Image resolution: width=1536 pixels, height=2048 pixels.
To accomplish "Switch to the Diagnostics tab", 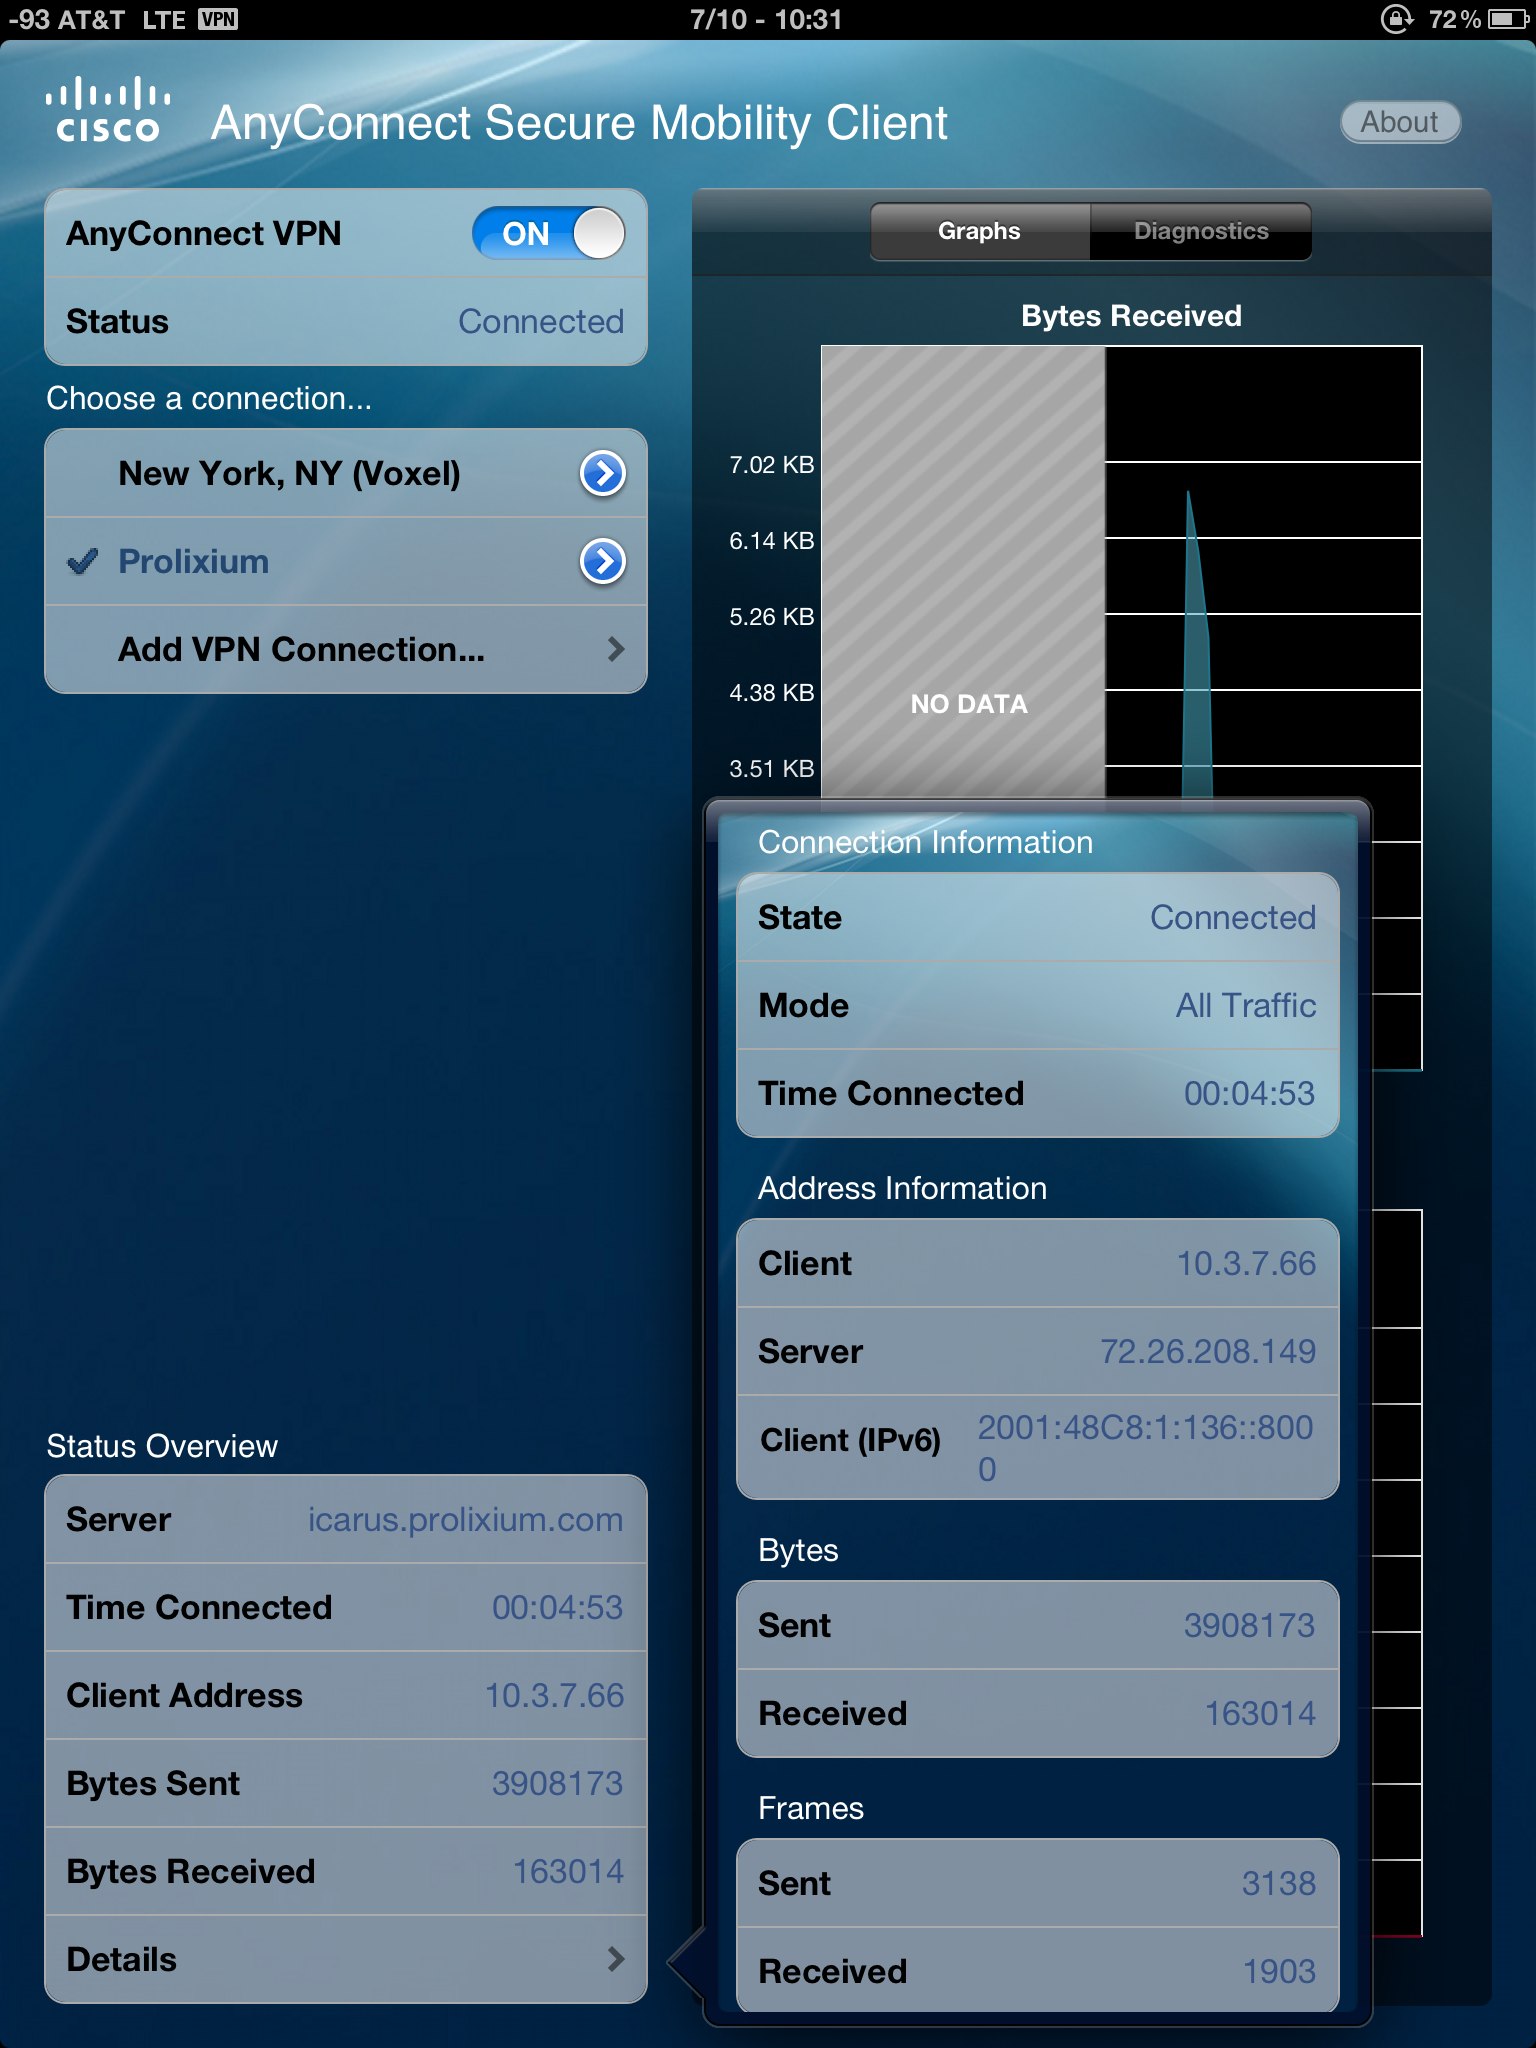I will (1201, 231).
